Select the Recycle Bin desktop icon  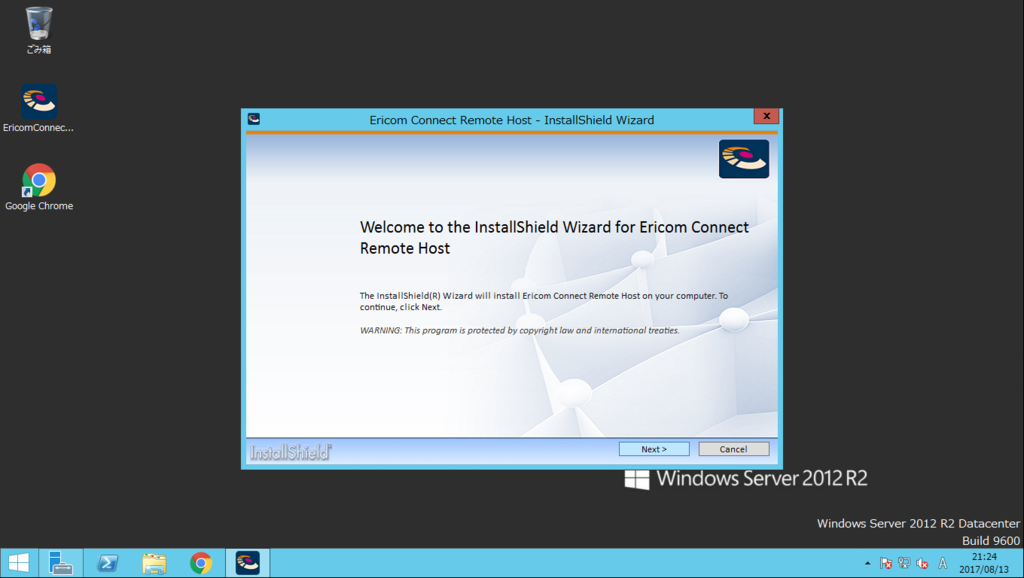(x=39, y=30)
